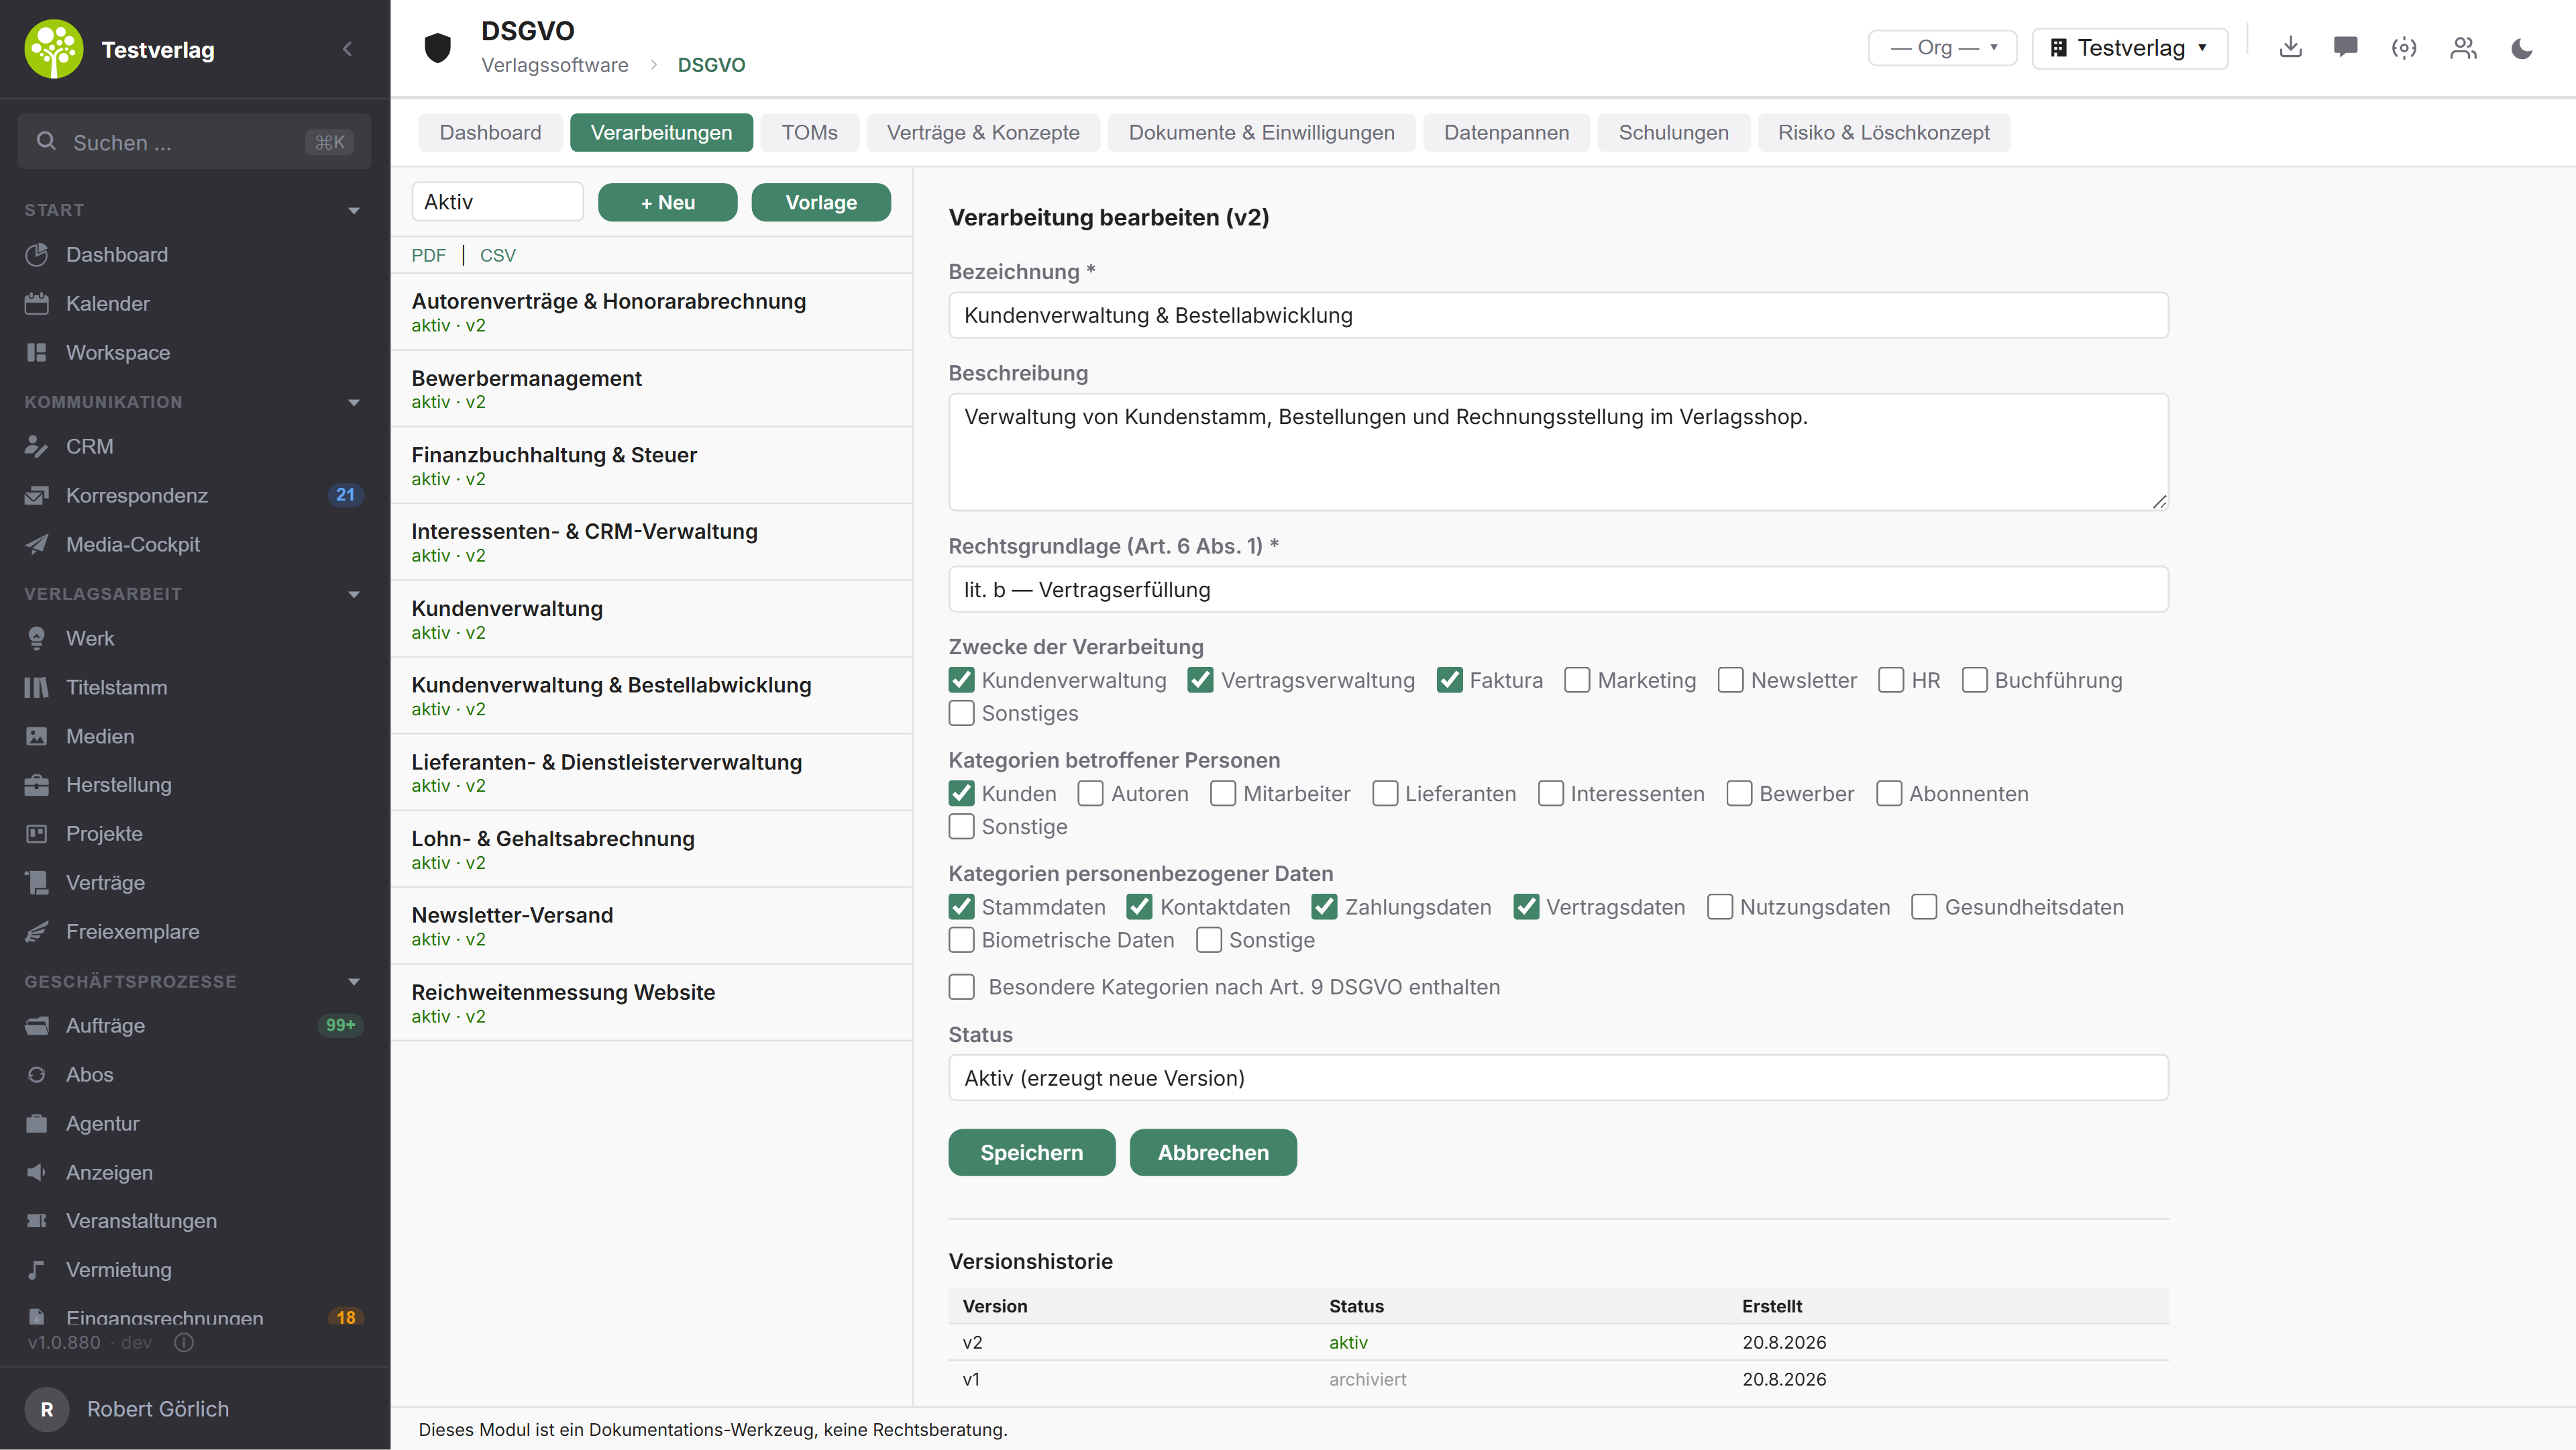Switch to the Dashboard tab
Screen dimensions: 2576x1450
tap(490, 132)
